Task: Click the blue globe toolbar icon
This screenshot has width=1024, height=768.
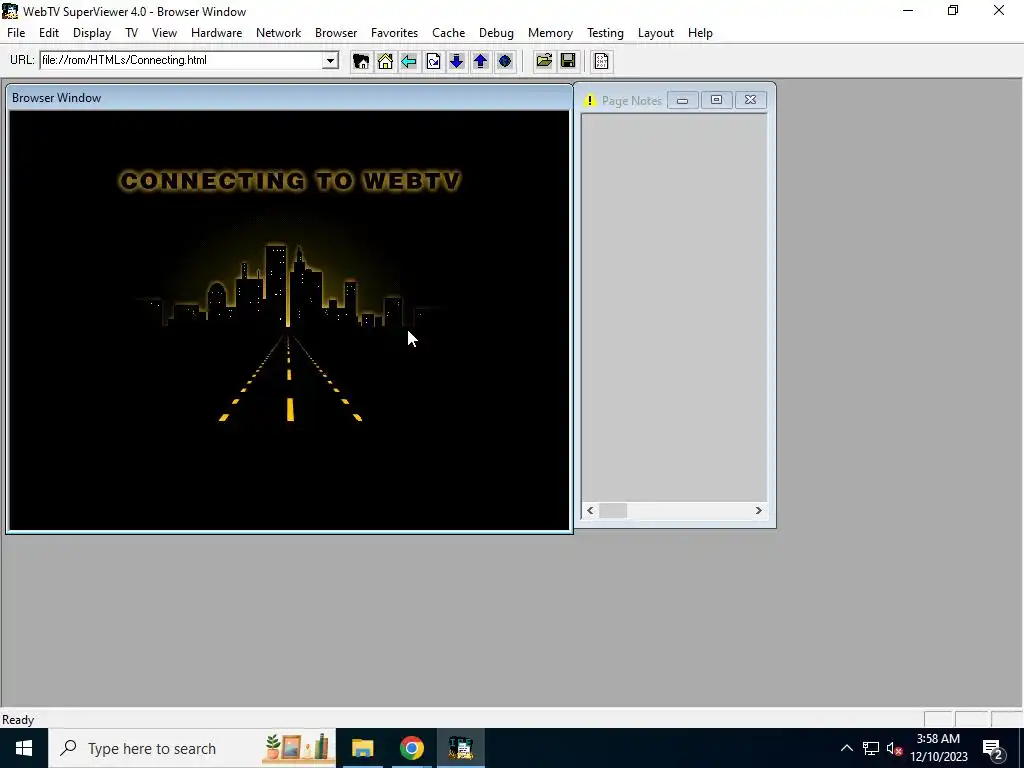Action: point(505,61)
